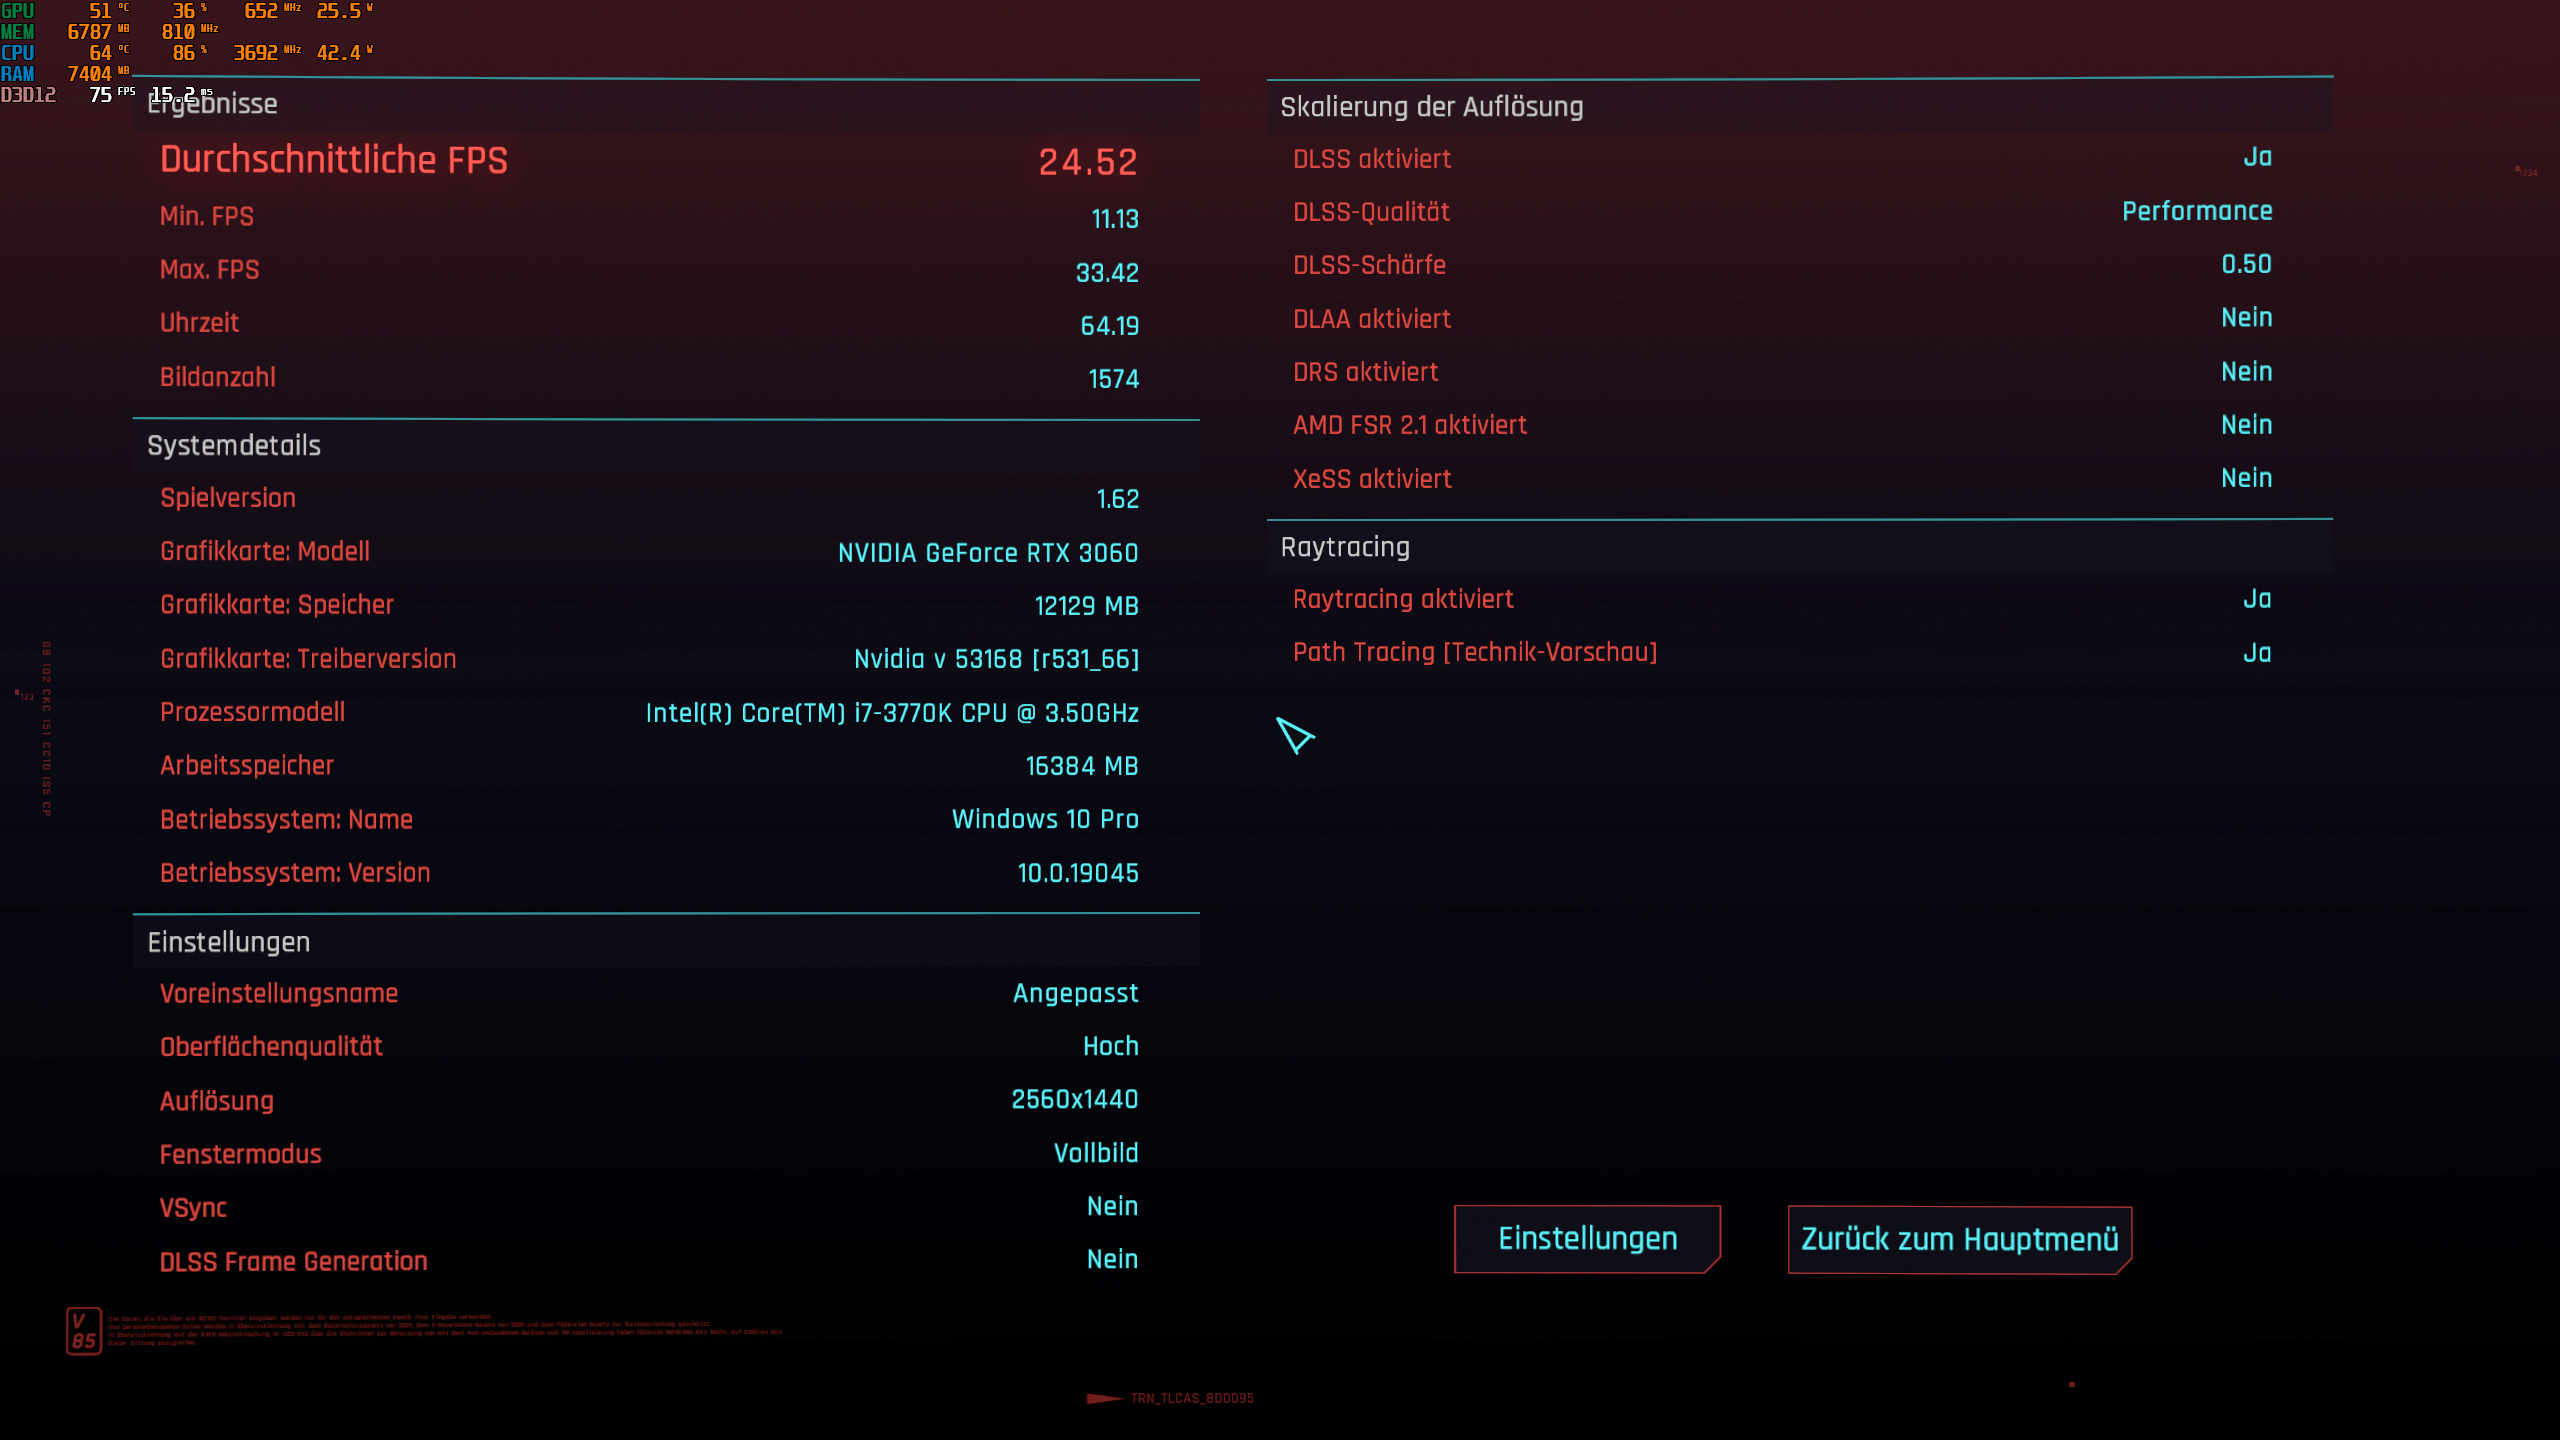Click the Path Tracing Ja value

pos(2257,653)
